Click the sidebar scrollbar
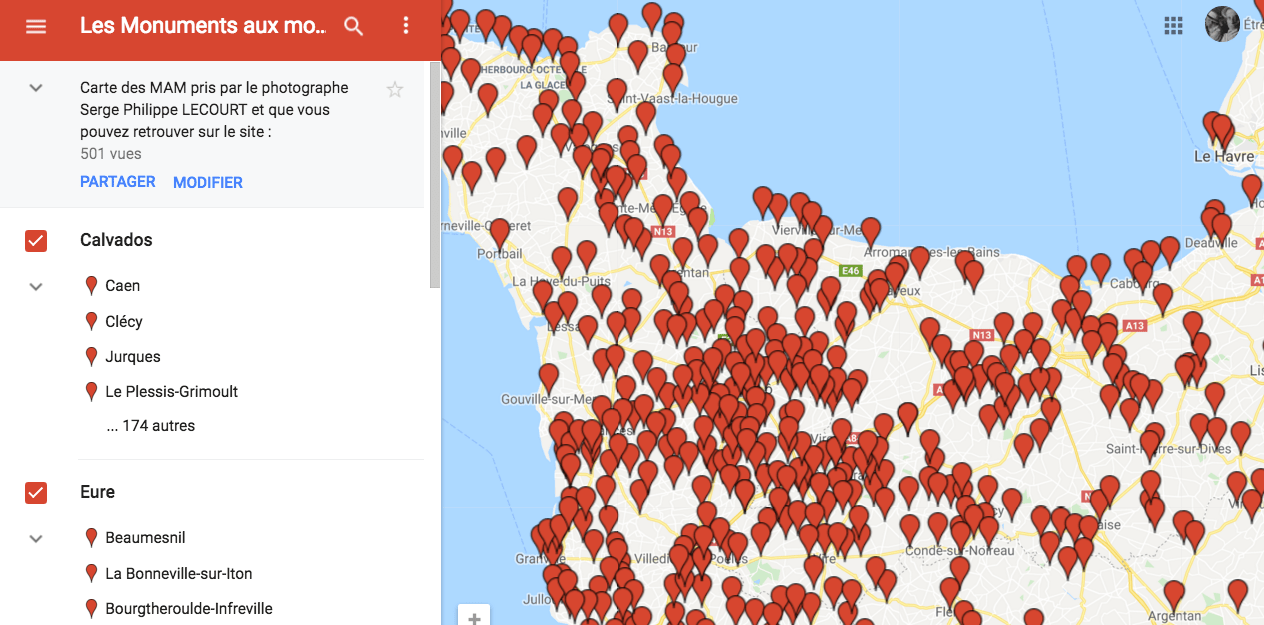Screen dimensions: 1264x625 coord(435,175)
